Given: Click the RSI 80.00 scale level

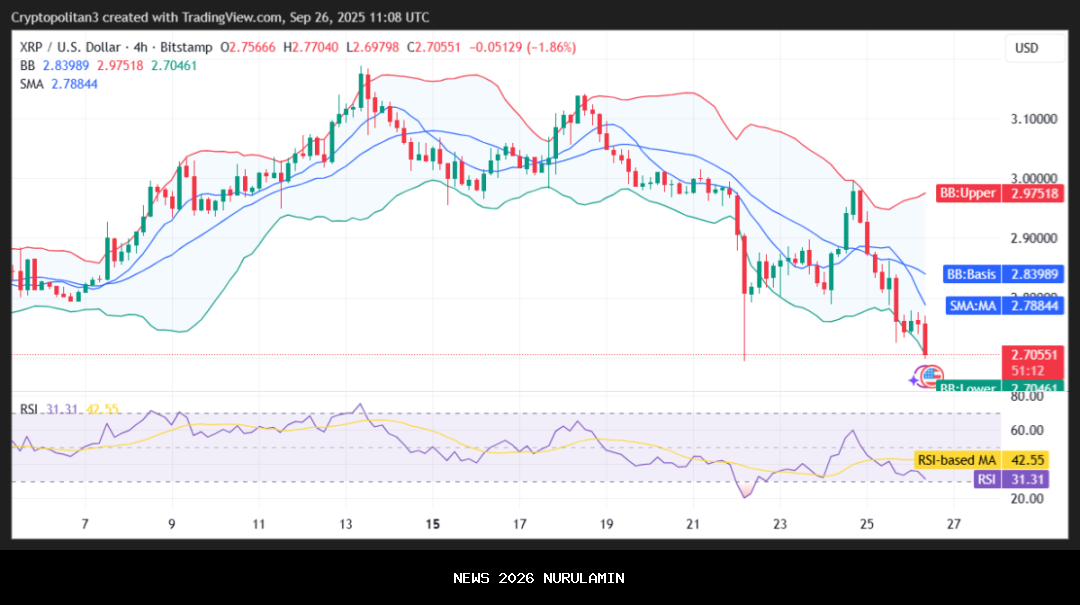Looking at the screenshot, I should point(1028,396).
